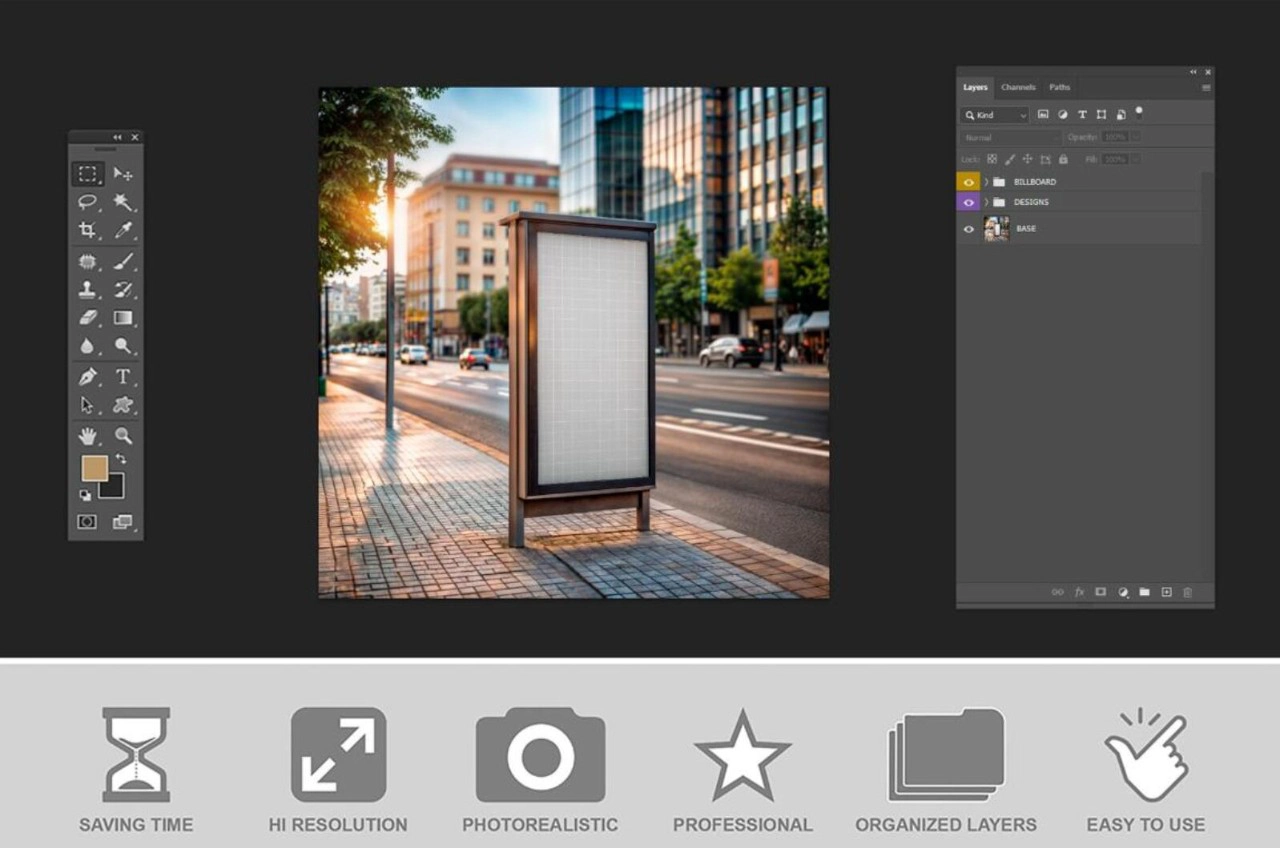Filter for shape layers

click(1101, 115)
